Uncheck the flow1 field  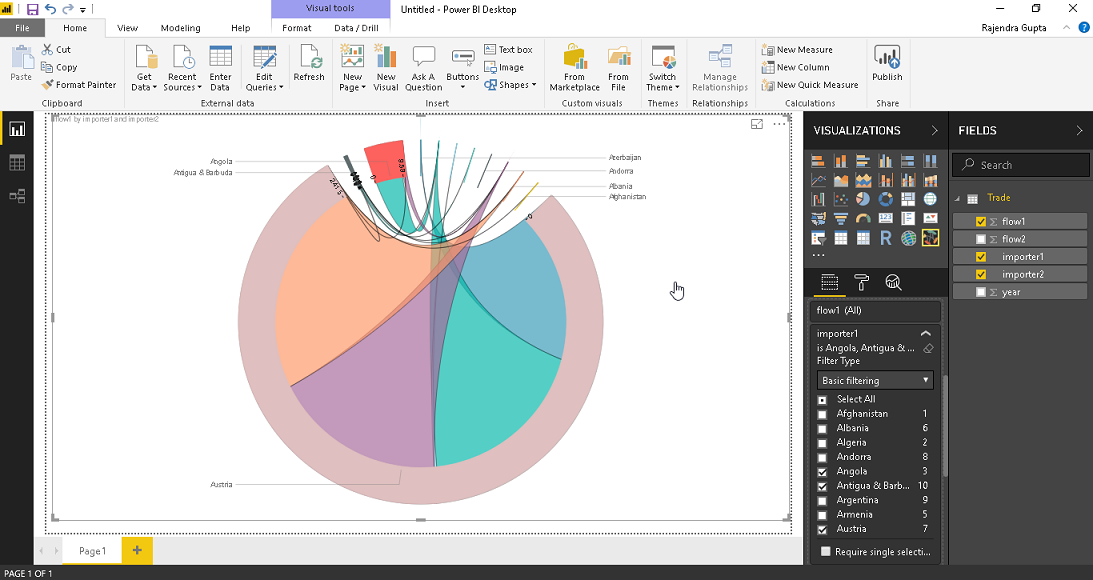click(981, 222)
